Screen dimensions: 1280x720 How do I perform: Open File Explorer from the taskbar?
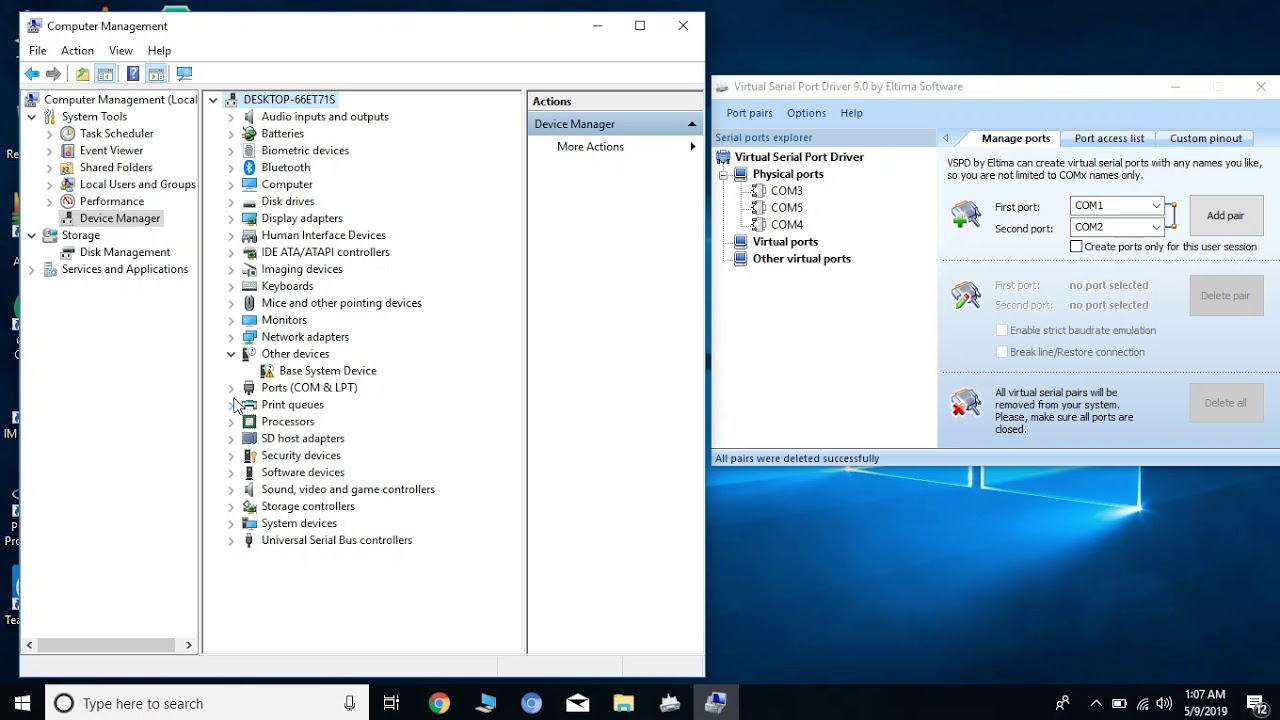(x=623, y=703)
